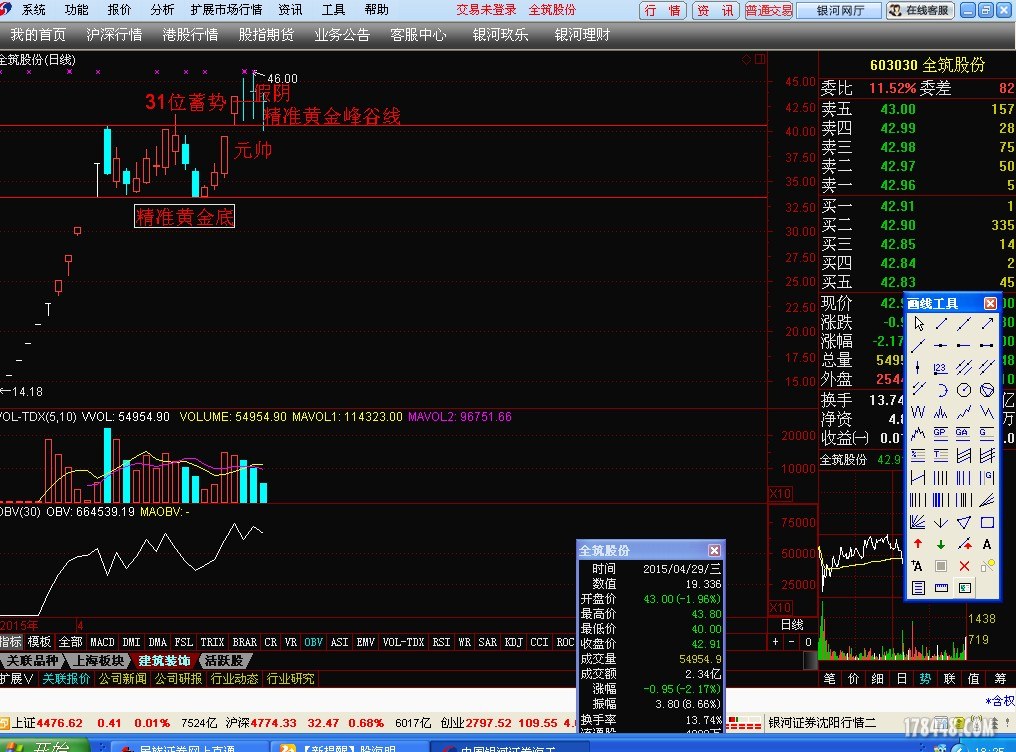Place a green down arrow marker
This screenshot has height=752, width=1016.
(941, 544)
